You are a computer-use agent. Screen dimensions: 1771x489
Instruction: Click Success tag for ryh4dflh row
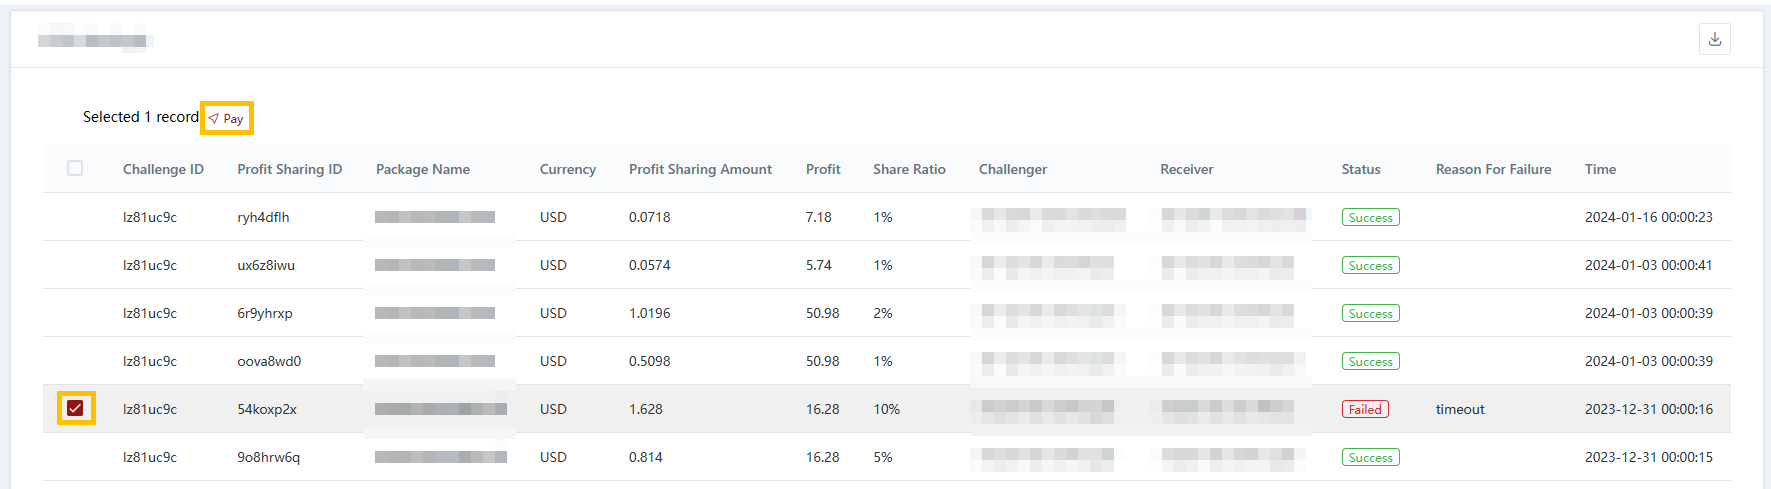[1369, 217]
